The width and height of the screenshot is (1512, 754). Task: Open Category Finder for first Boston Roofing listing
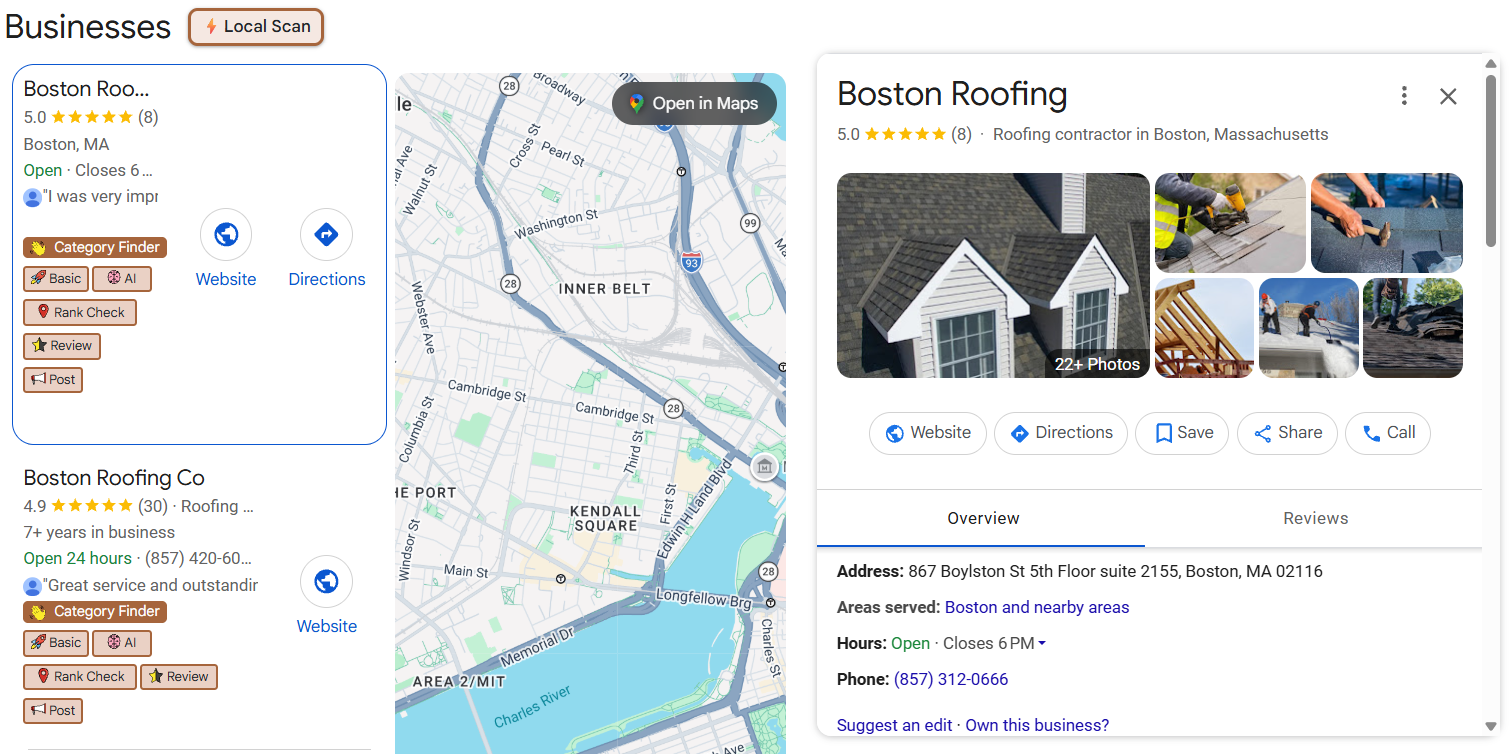tap(95, 247)
